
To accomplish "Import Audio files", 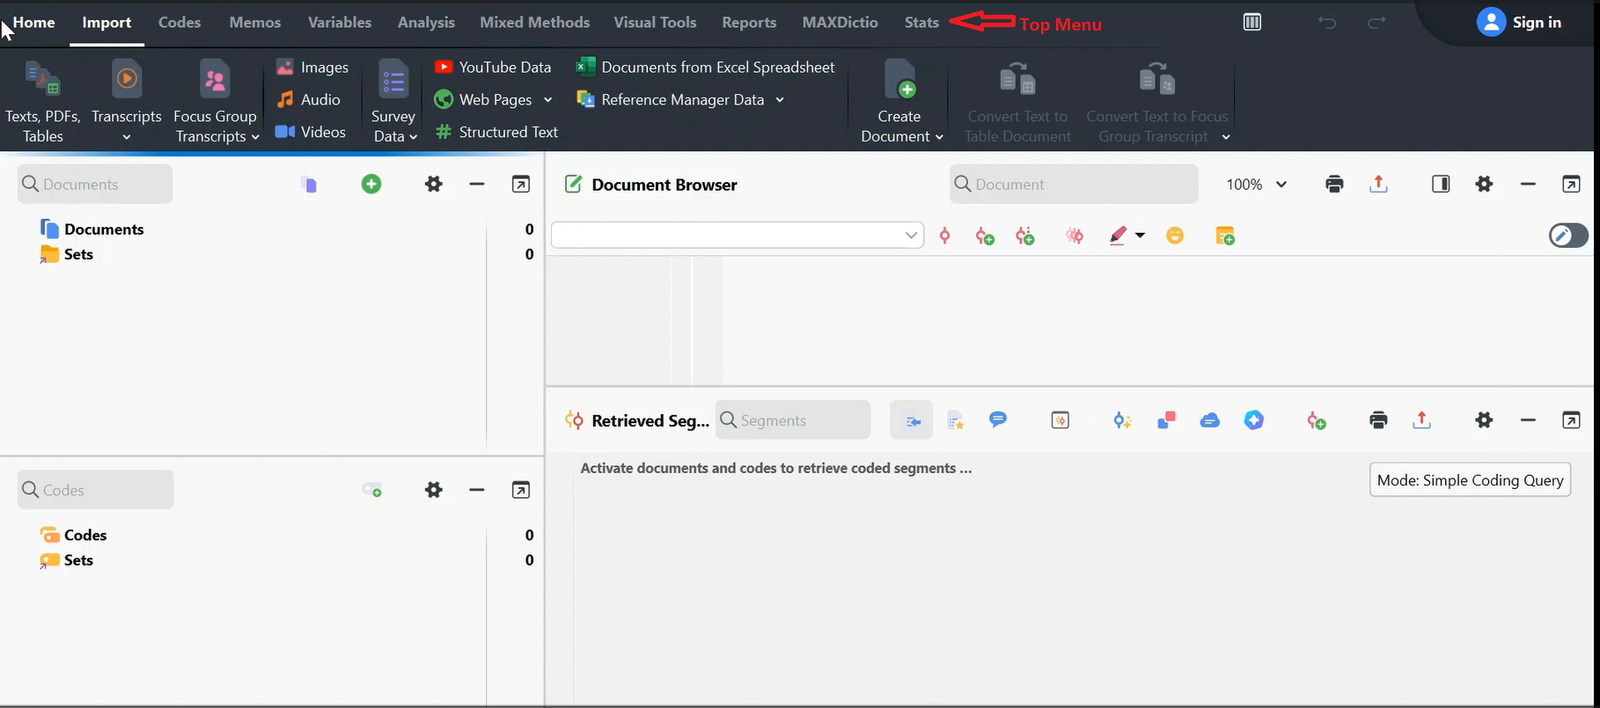I will click(x=308, y=99).
